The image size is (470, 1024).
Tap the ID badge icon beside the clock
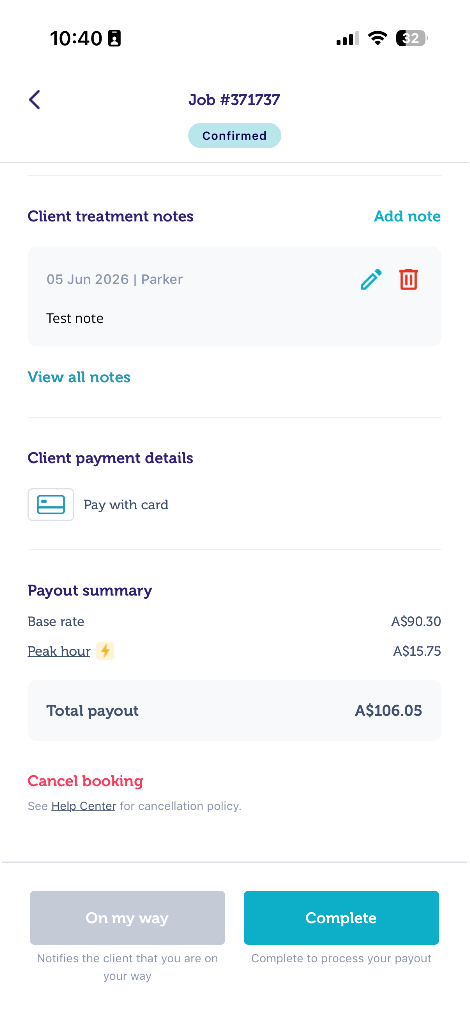115,38
